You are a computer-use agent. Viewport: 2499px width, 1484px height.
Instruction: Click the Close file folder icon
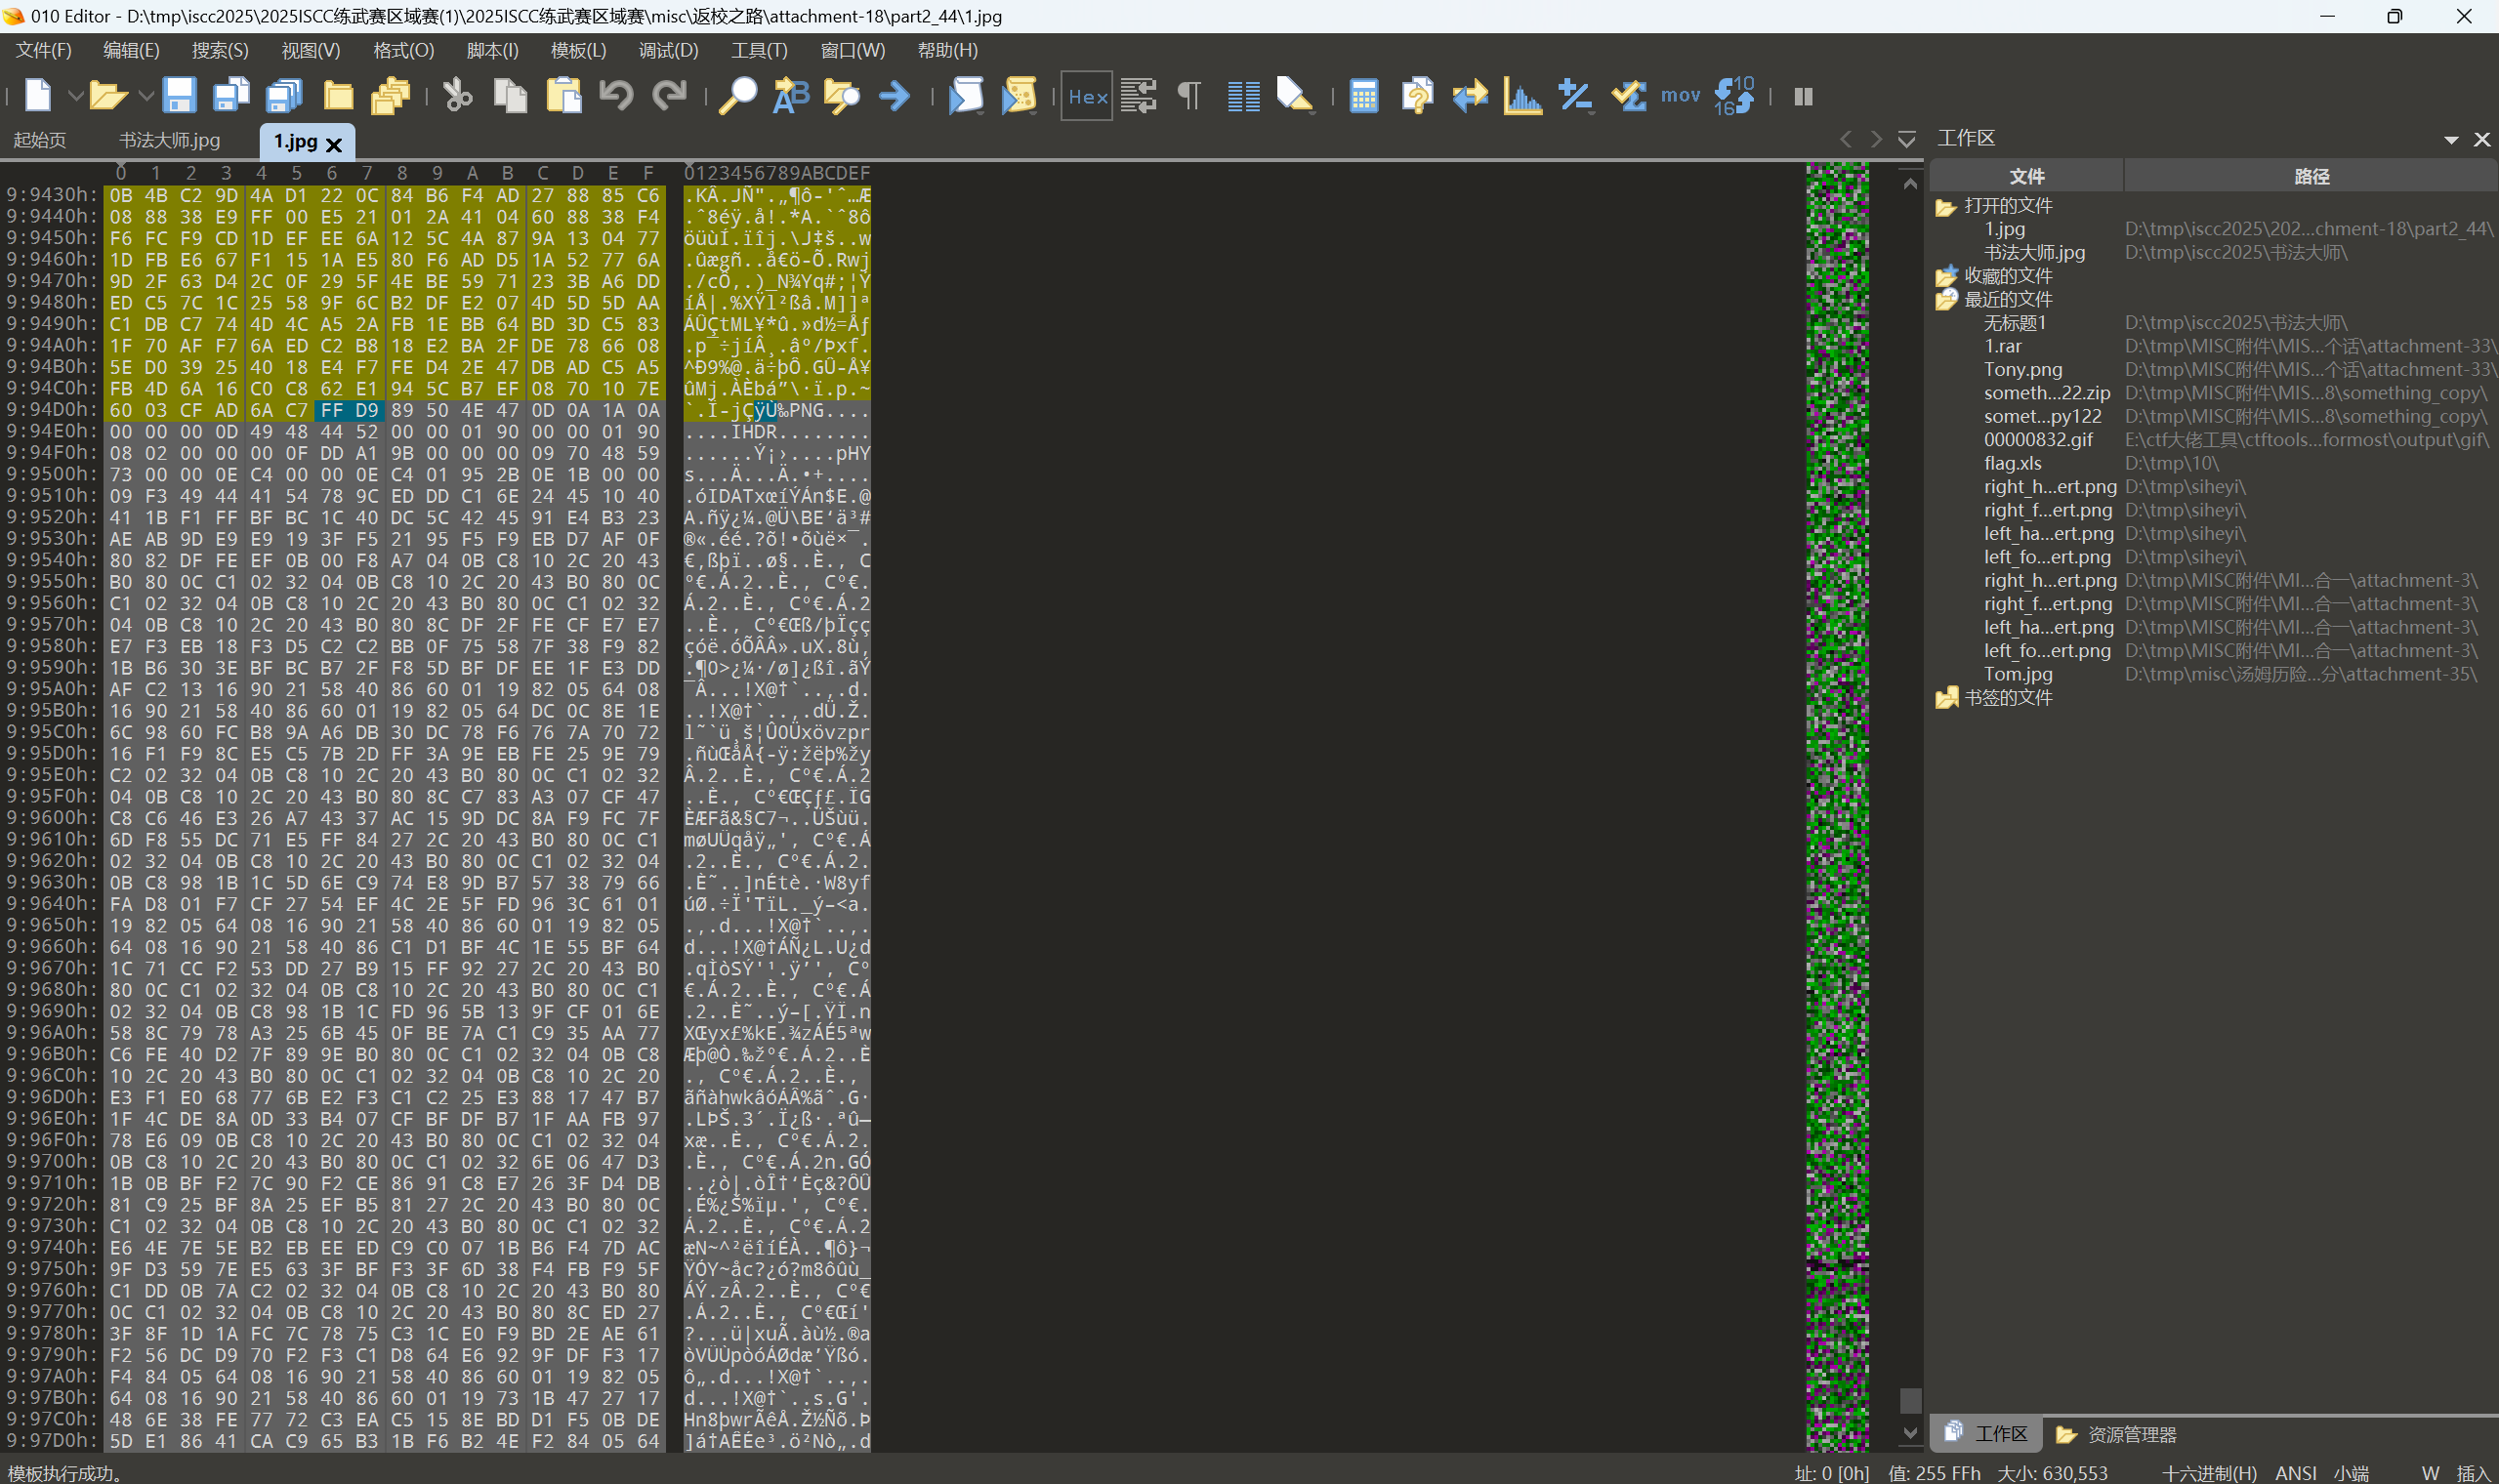[x=339, y=96]
